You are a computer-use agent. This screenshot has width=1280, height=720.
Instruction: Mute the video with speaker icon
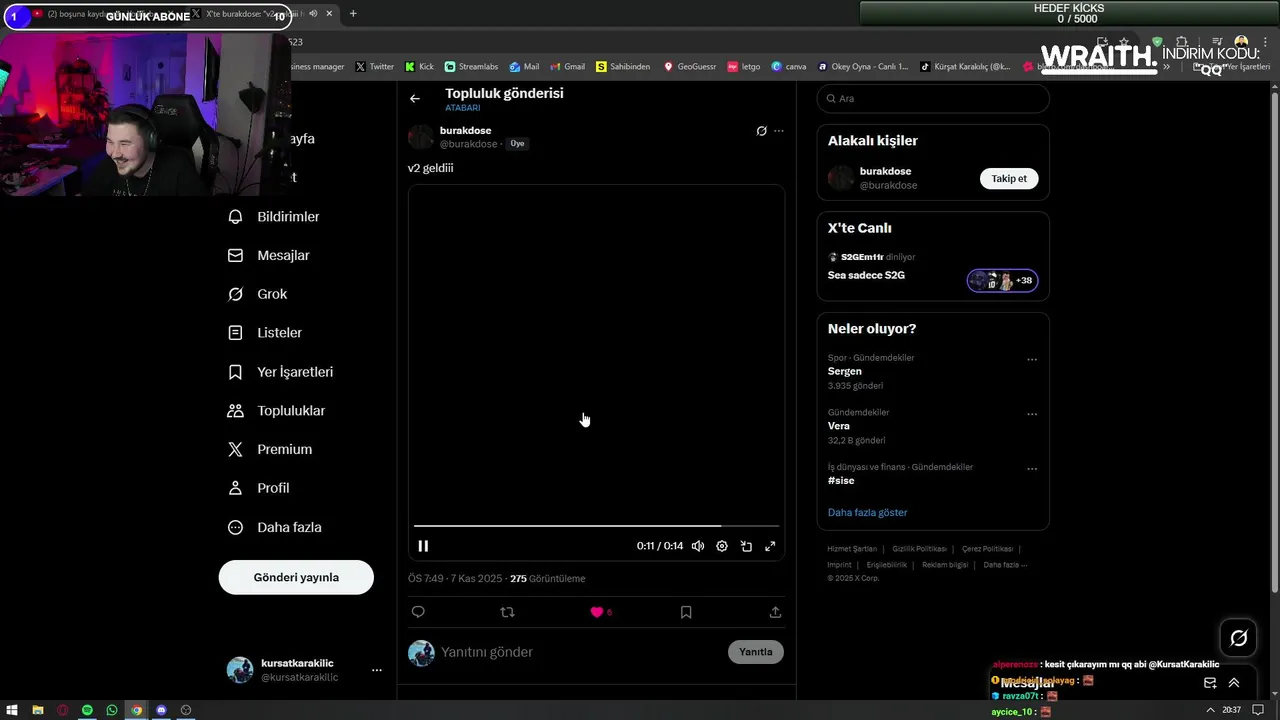pyautogui.click(x=698, y=546)
